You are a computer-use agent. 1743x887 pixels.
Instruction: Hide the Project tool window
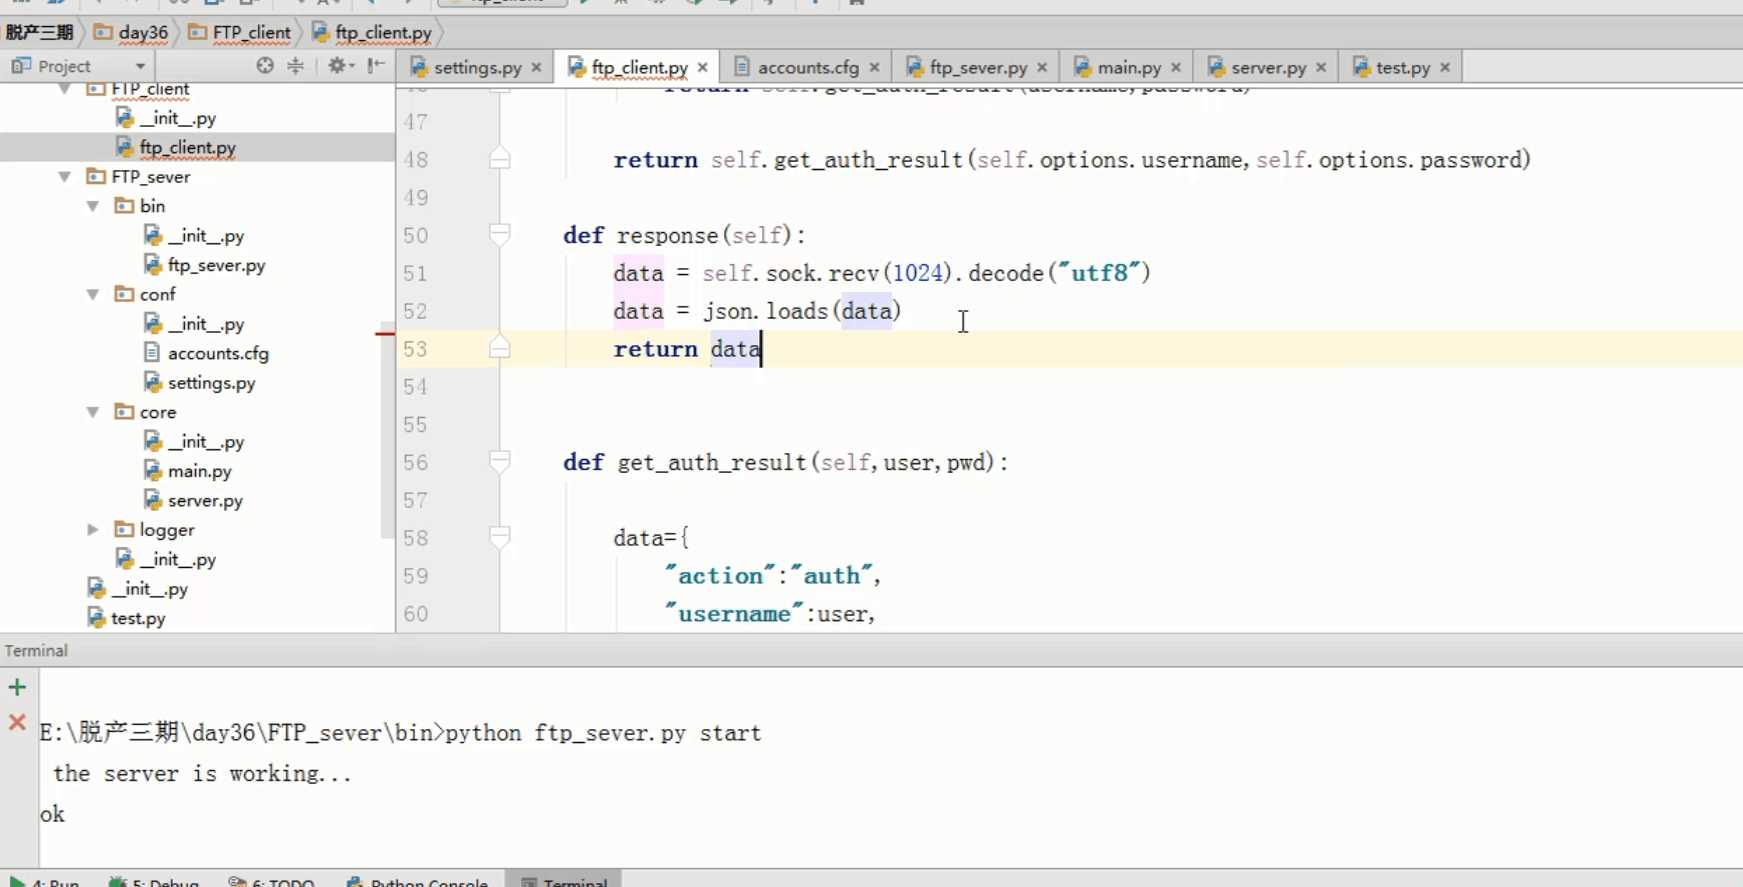point(376,66)
